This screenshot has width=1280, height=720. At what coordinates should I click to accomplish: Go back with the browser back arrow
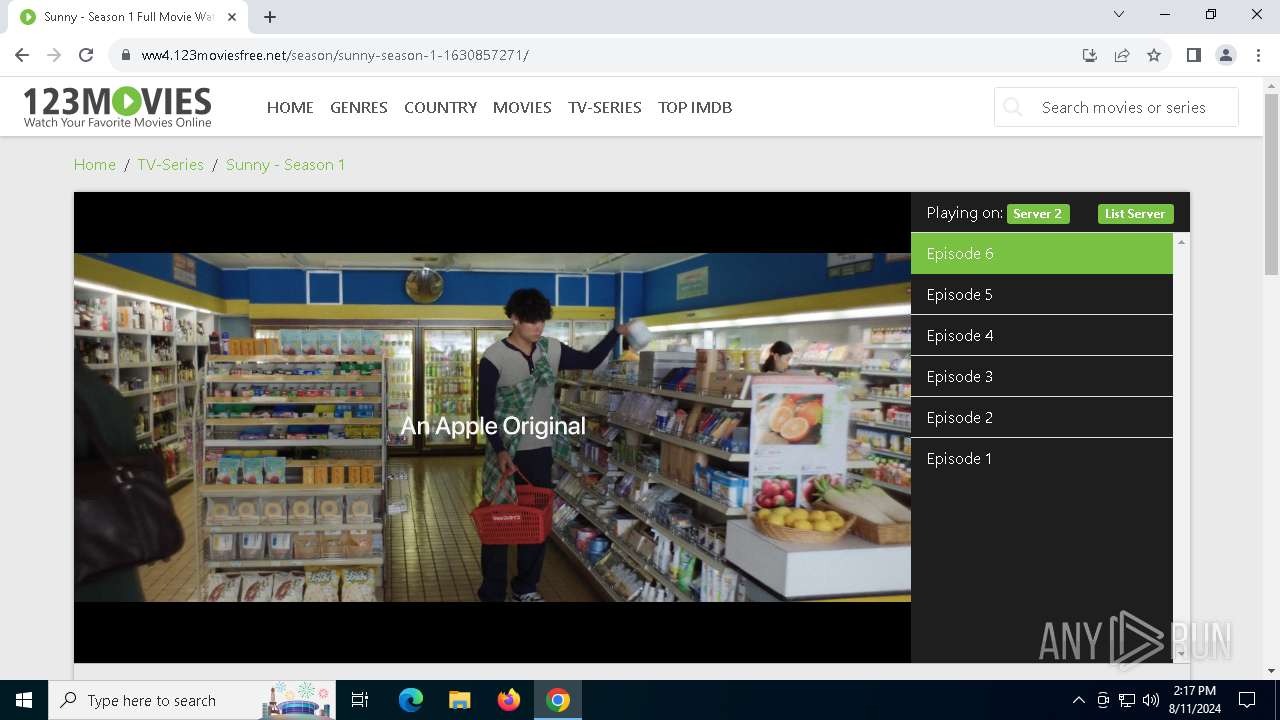(x=22, y=55)
